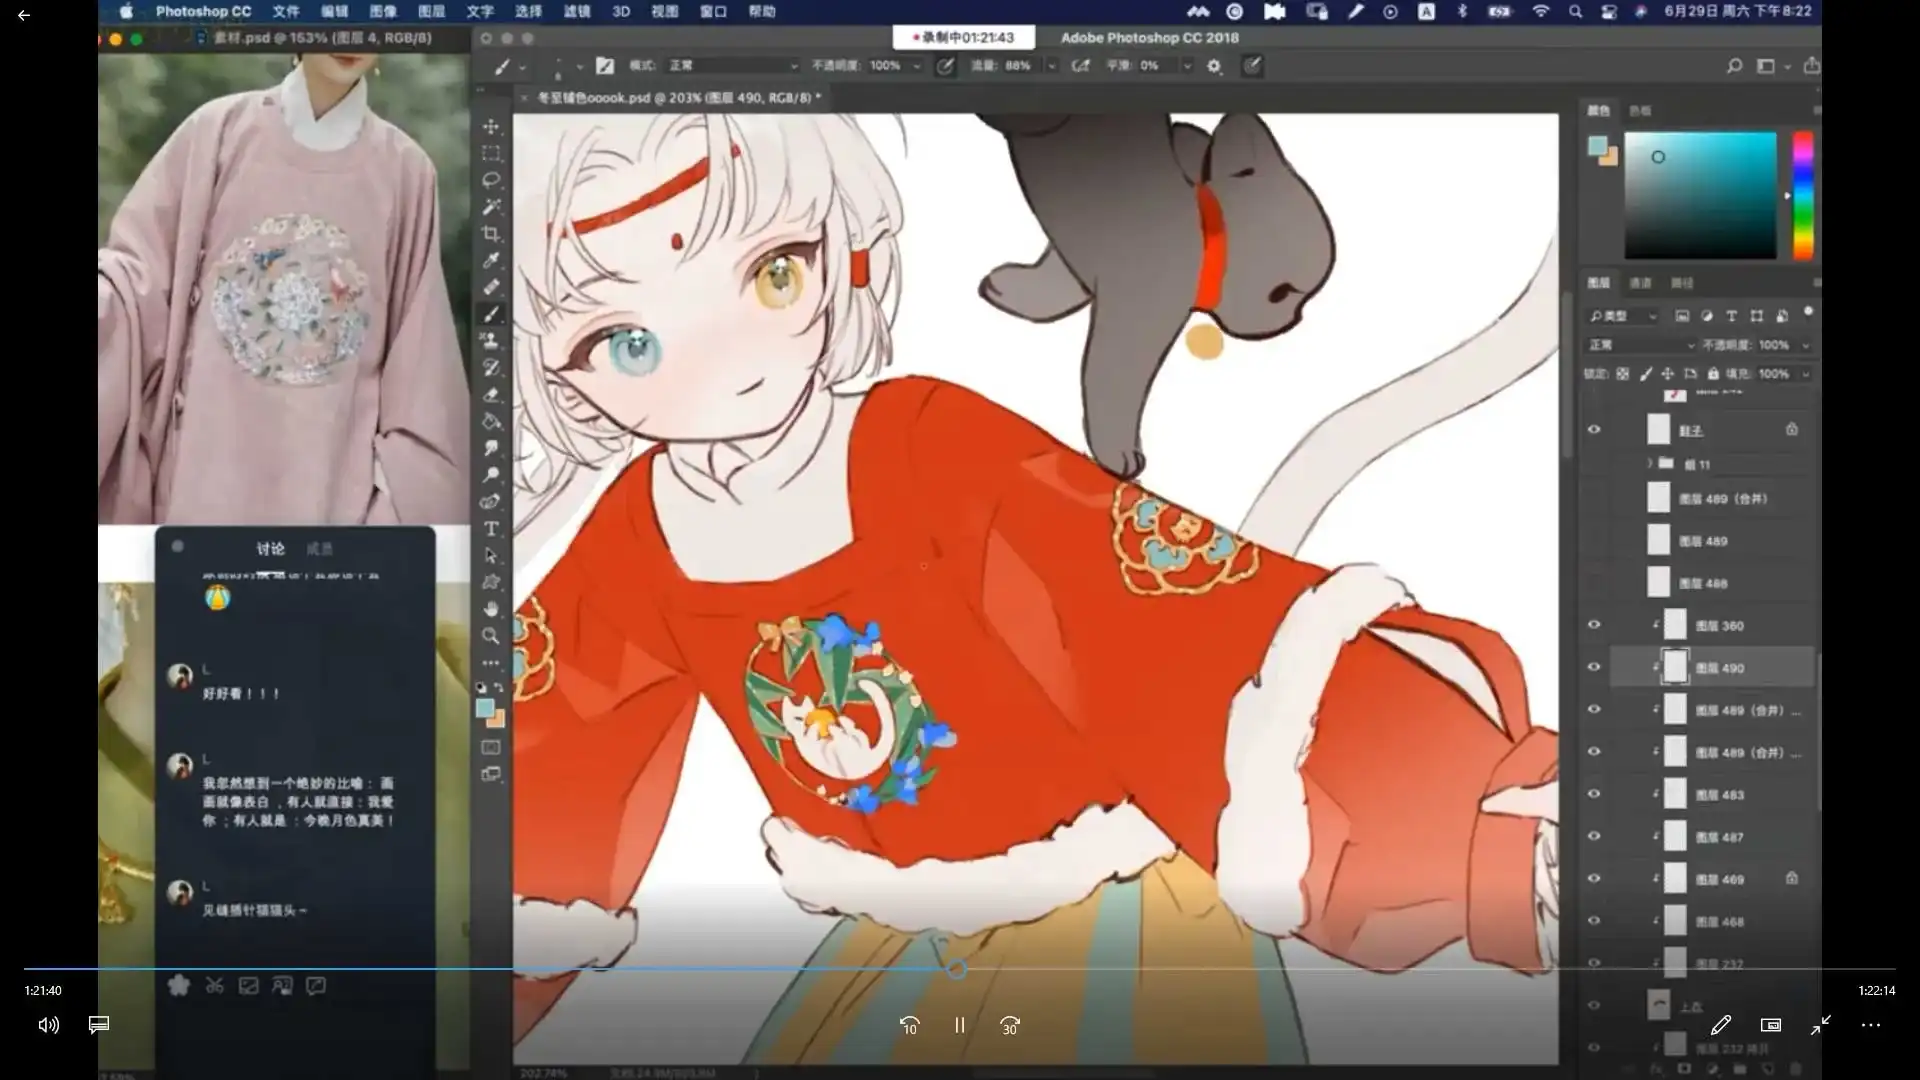
Task: Open the layer opacity 不透明度 dropdown arrow
Action: point(1806,345)
